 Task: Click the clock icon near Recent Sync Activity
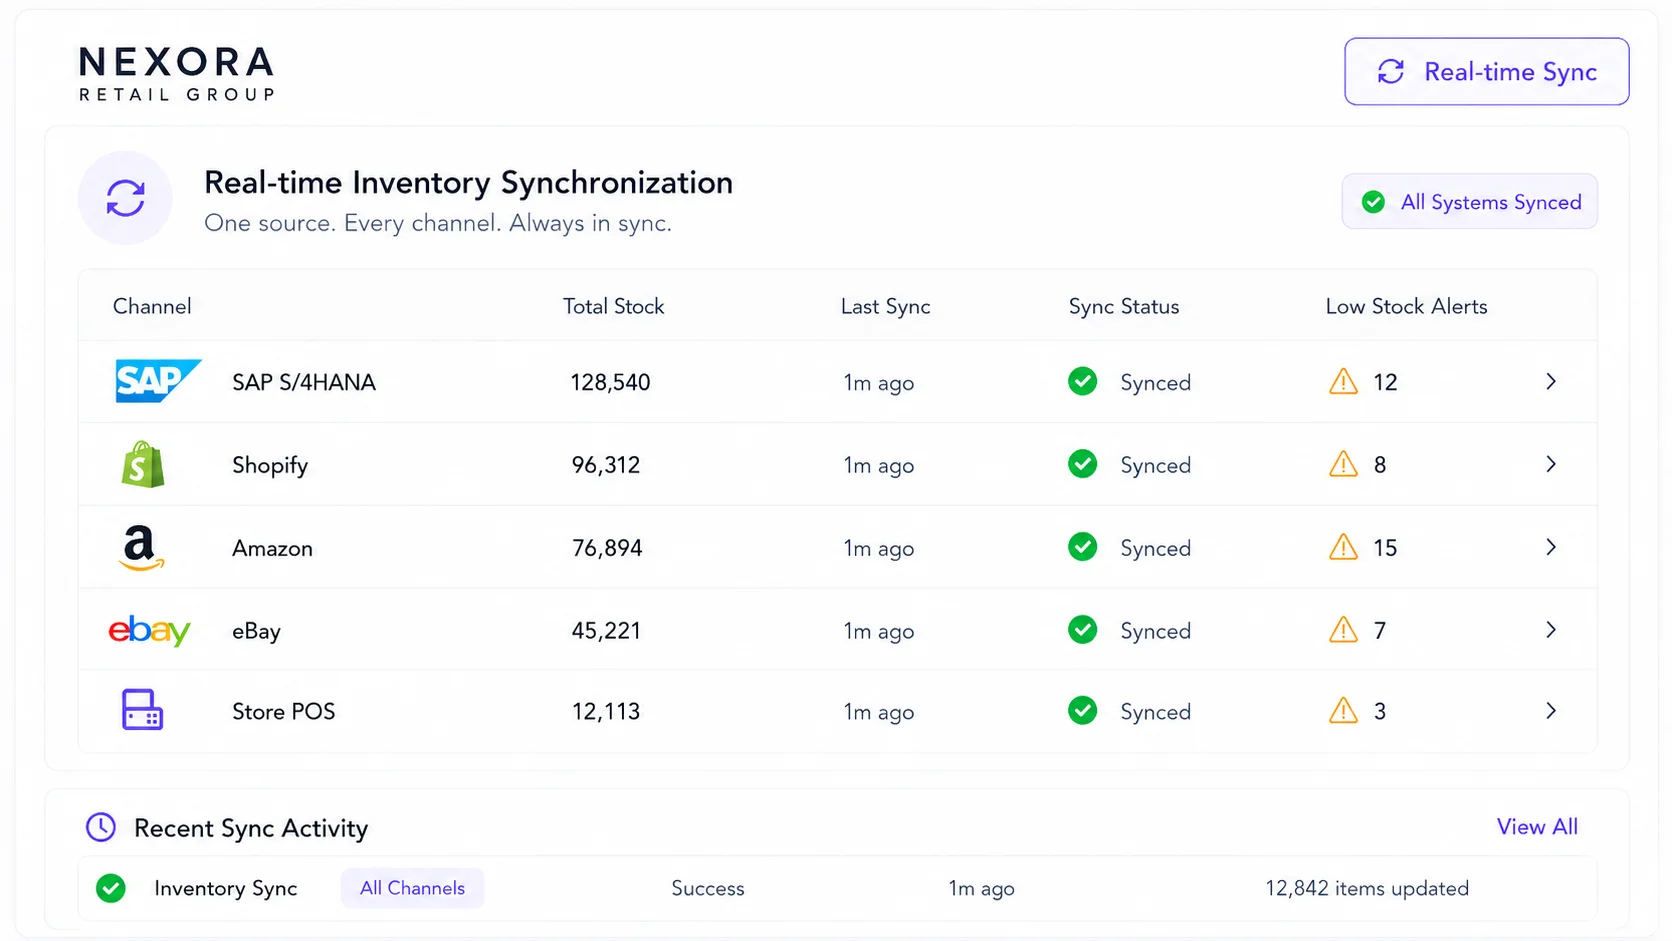click(101, 827)
